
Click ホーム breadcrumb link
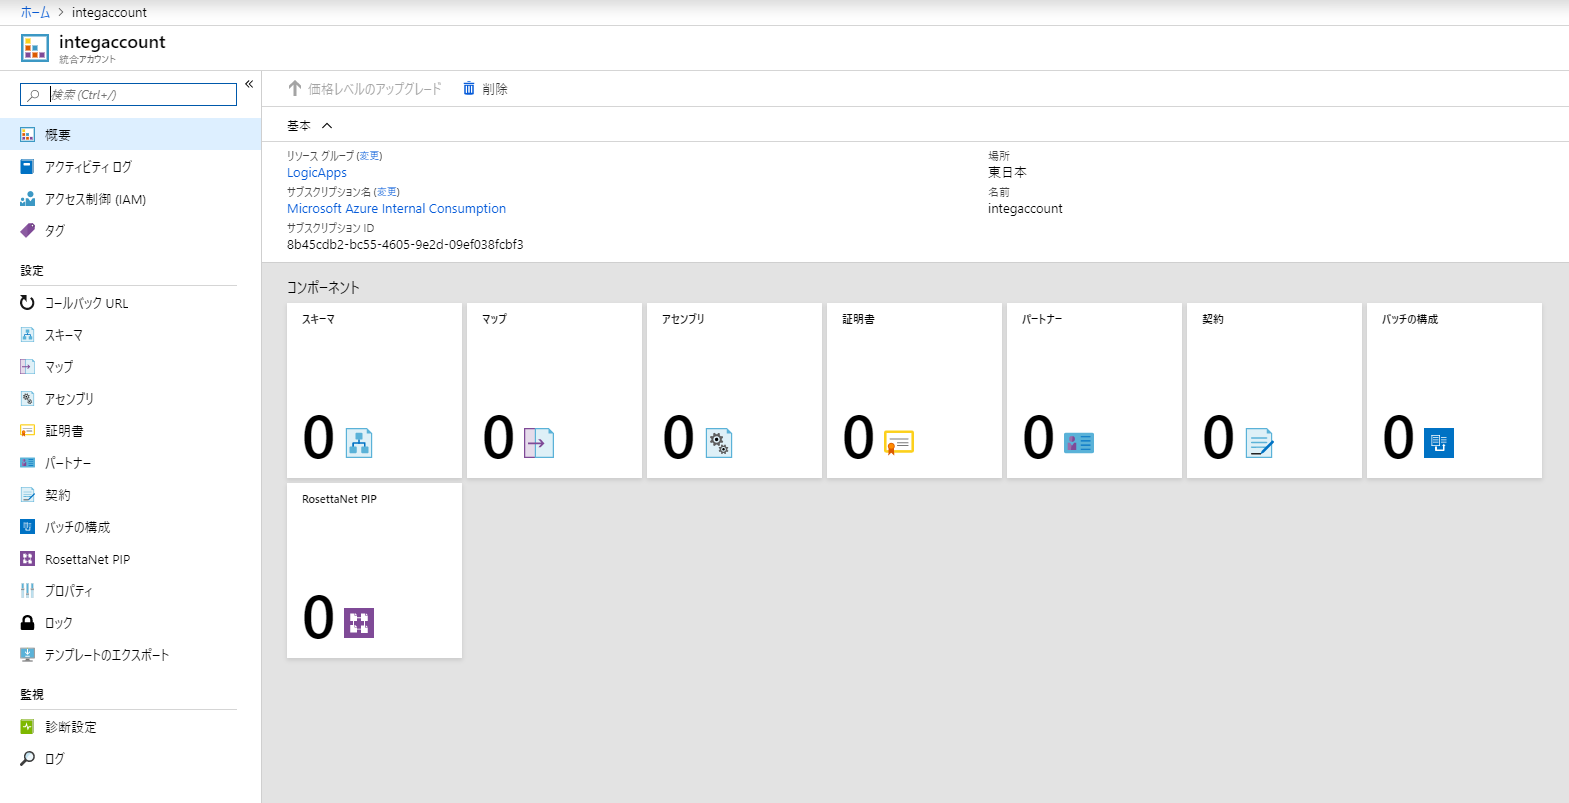[35, 12]
